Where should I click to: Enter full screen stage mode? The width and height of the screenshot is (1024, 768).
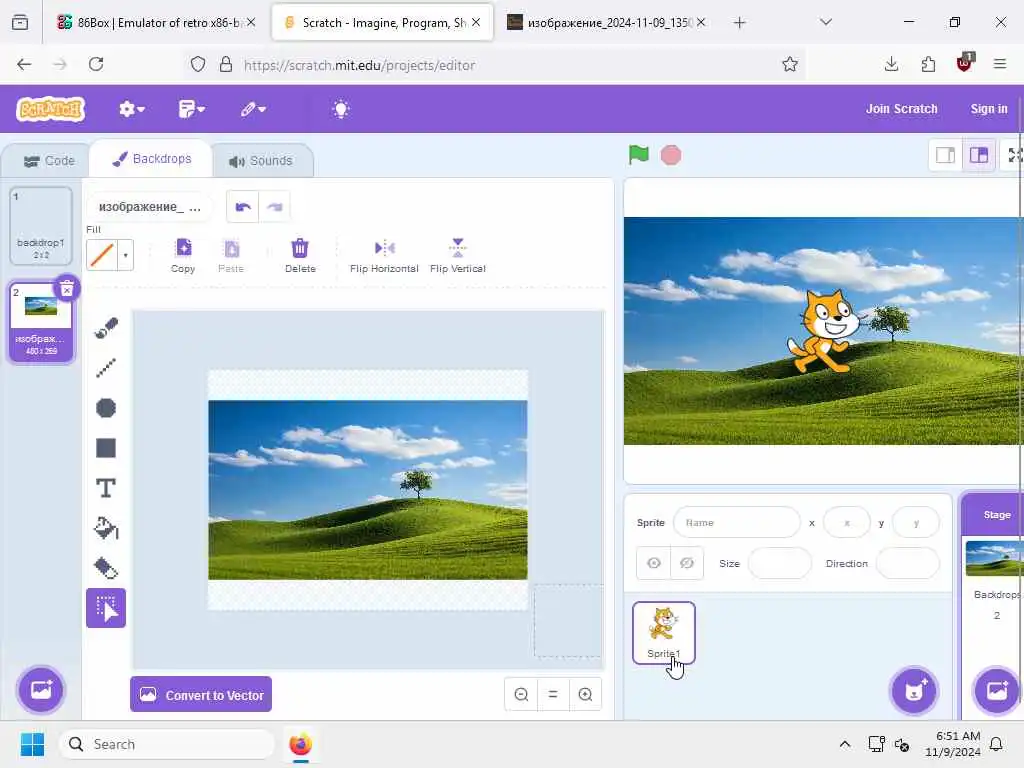pyautogui.click(x=1014, y=155)
